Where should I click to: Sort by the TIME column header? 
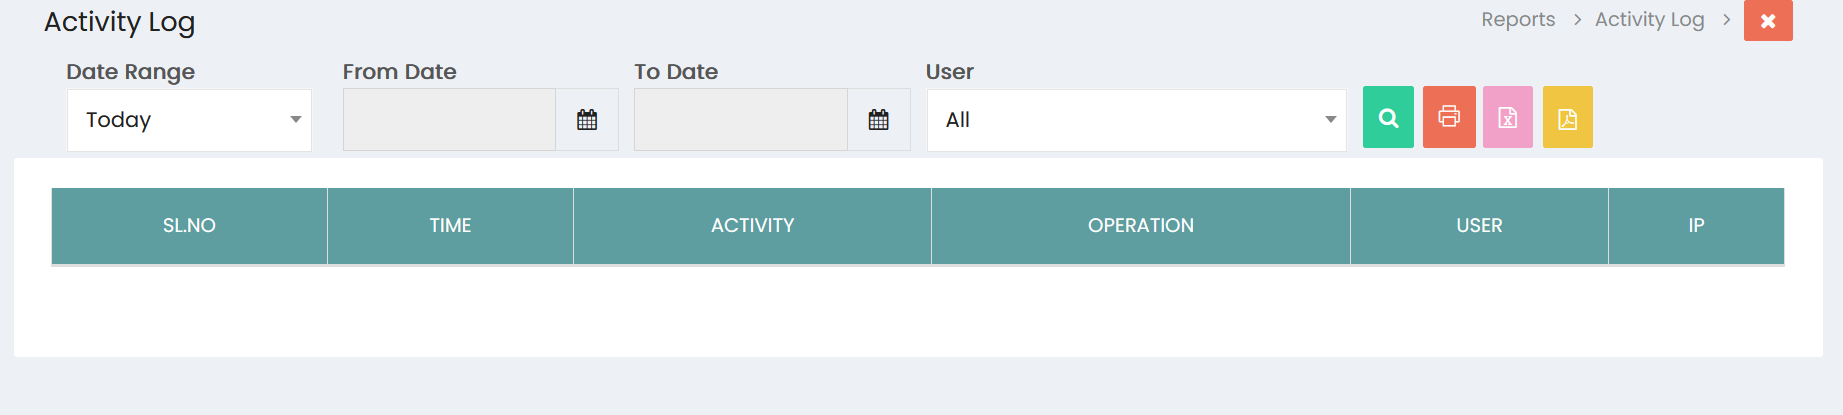pos(450,226)
